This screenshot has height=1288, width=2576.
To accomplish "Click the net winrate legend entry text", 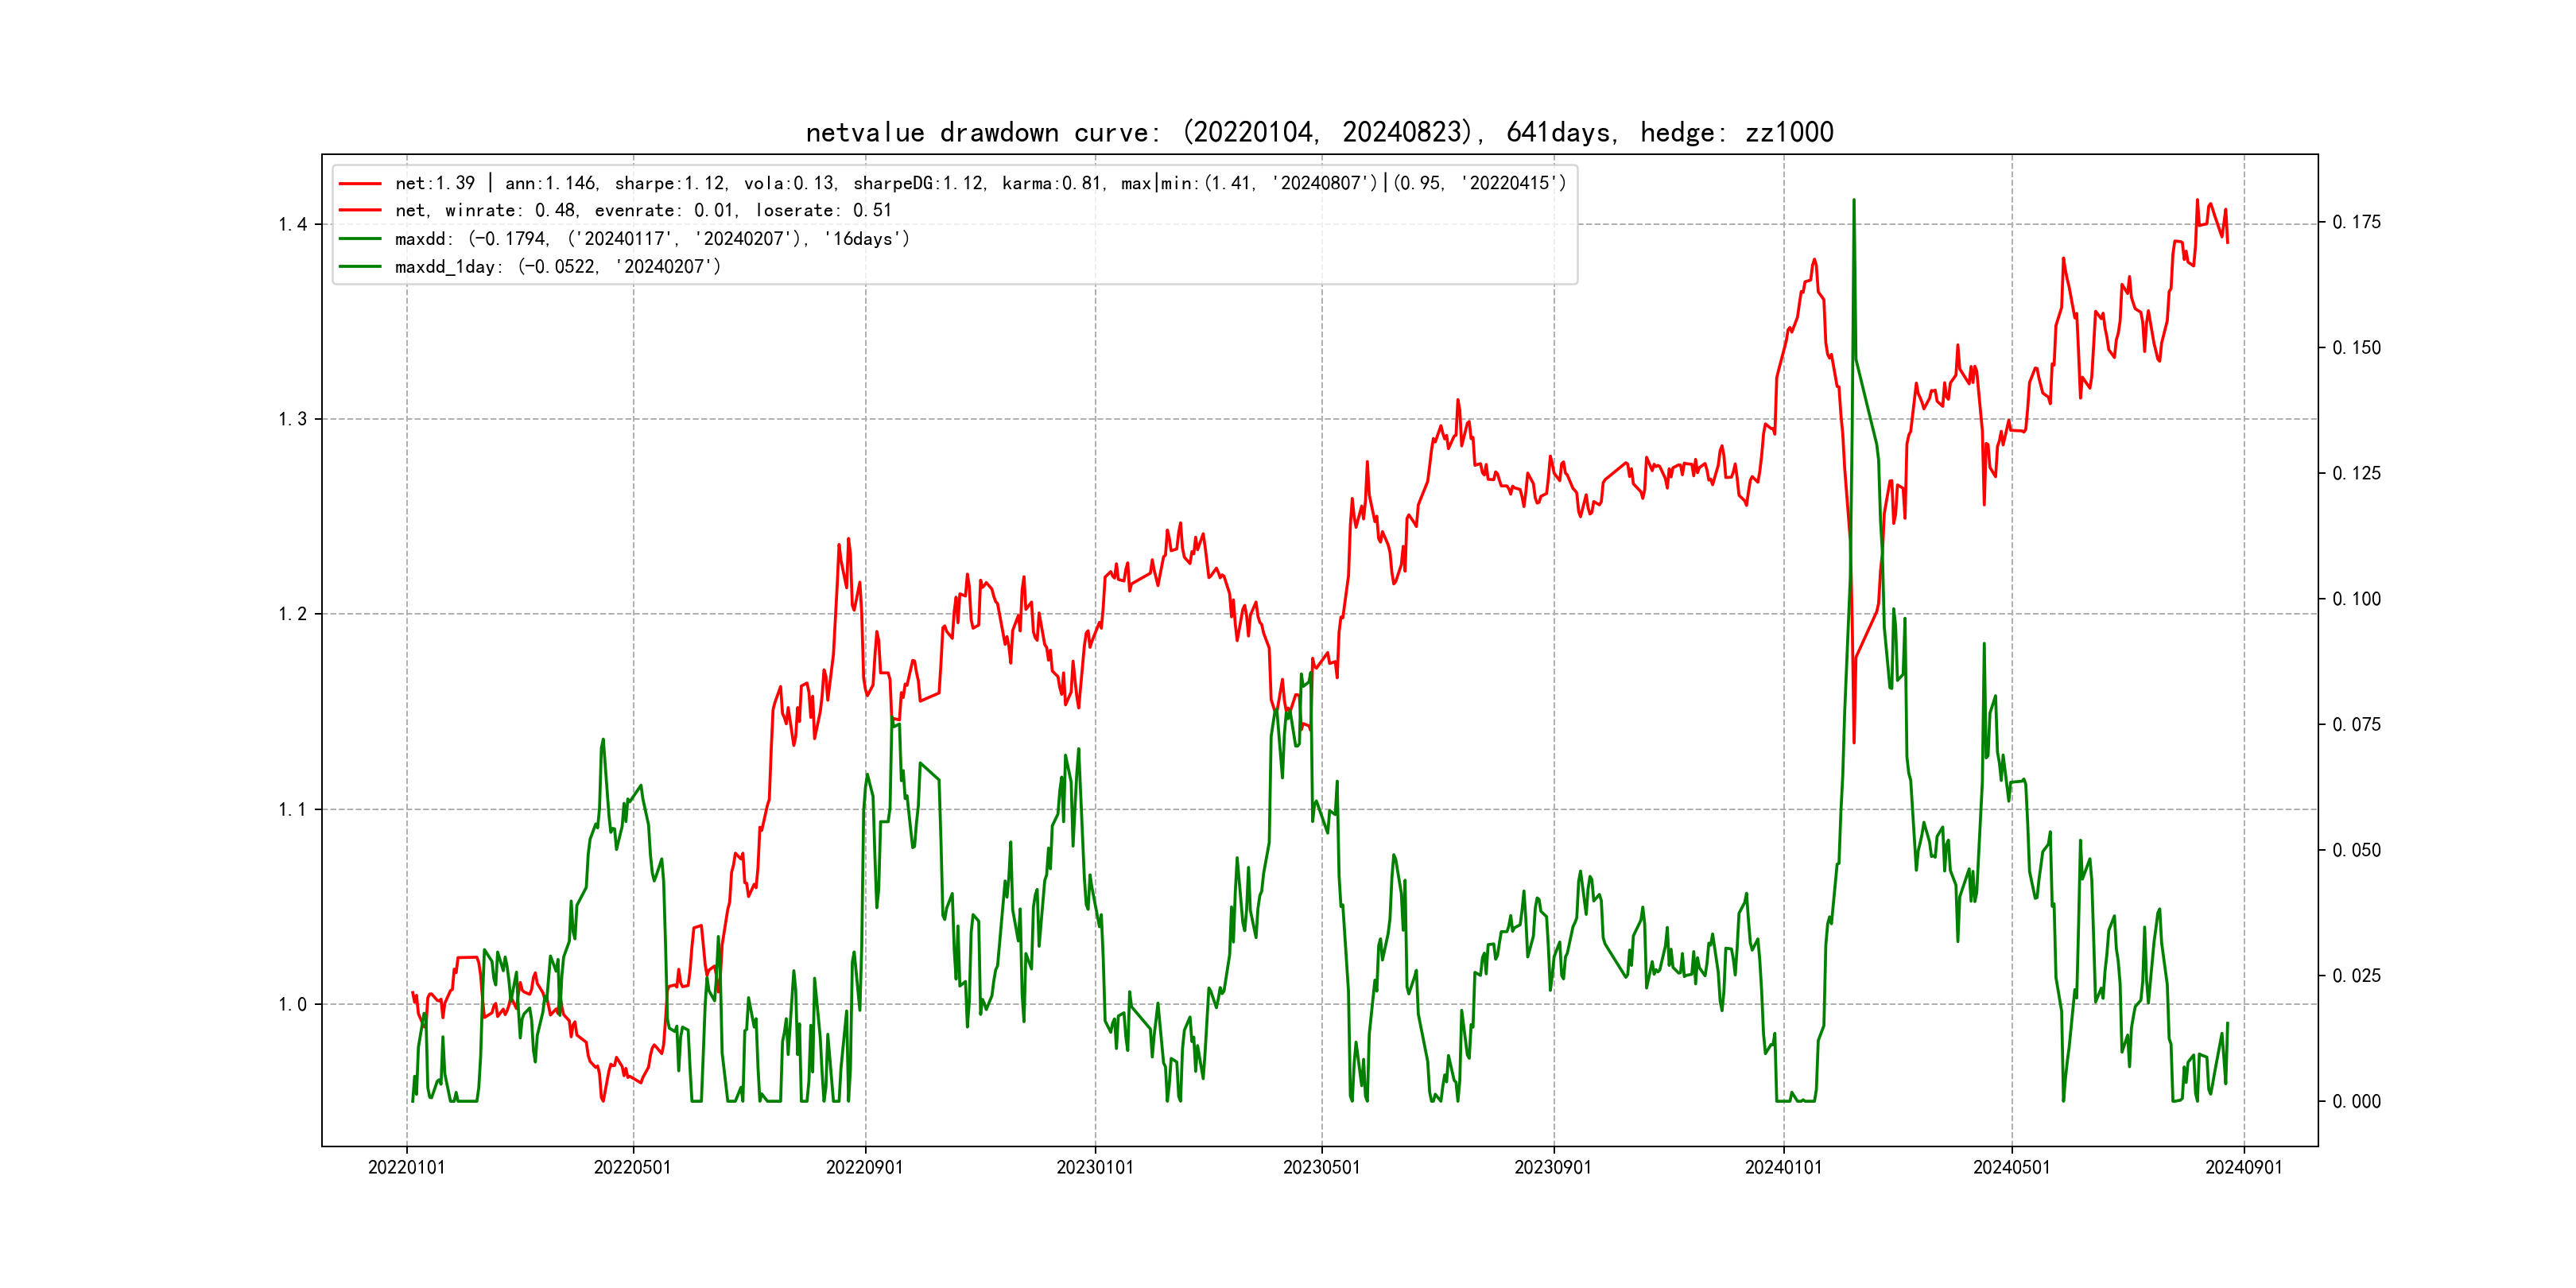I will [x=642, y=211].
